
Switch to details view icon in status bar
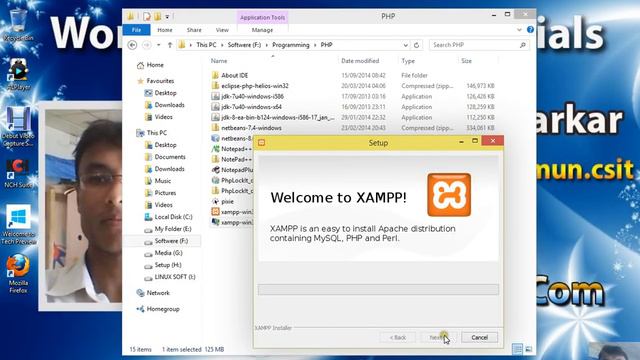[x=517, y=349]
